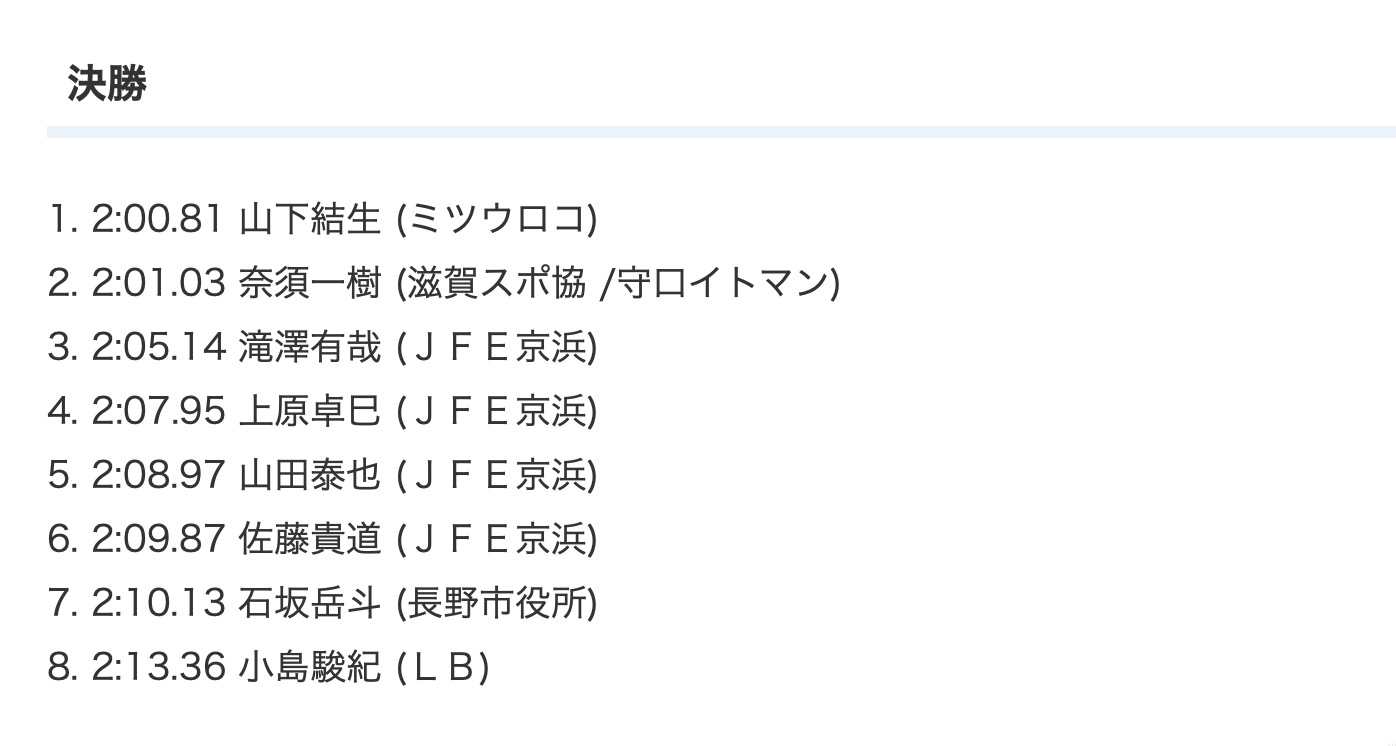Viewport: 1396px width, 746px height.
Task: Click the light blue divider under 決勝
Action: coord(720,132)
